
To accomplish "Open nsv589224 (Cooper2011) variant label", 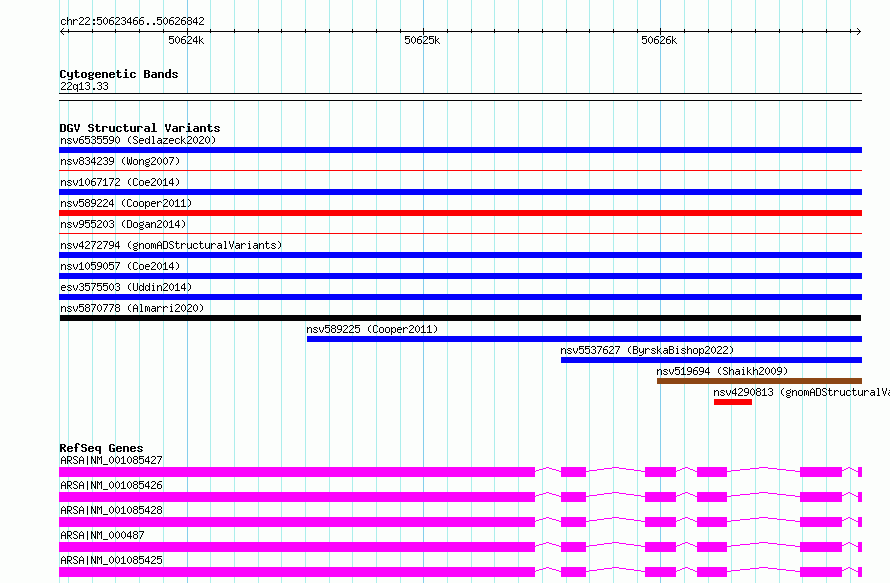I will pos(126,203).
